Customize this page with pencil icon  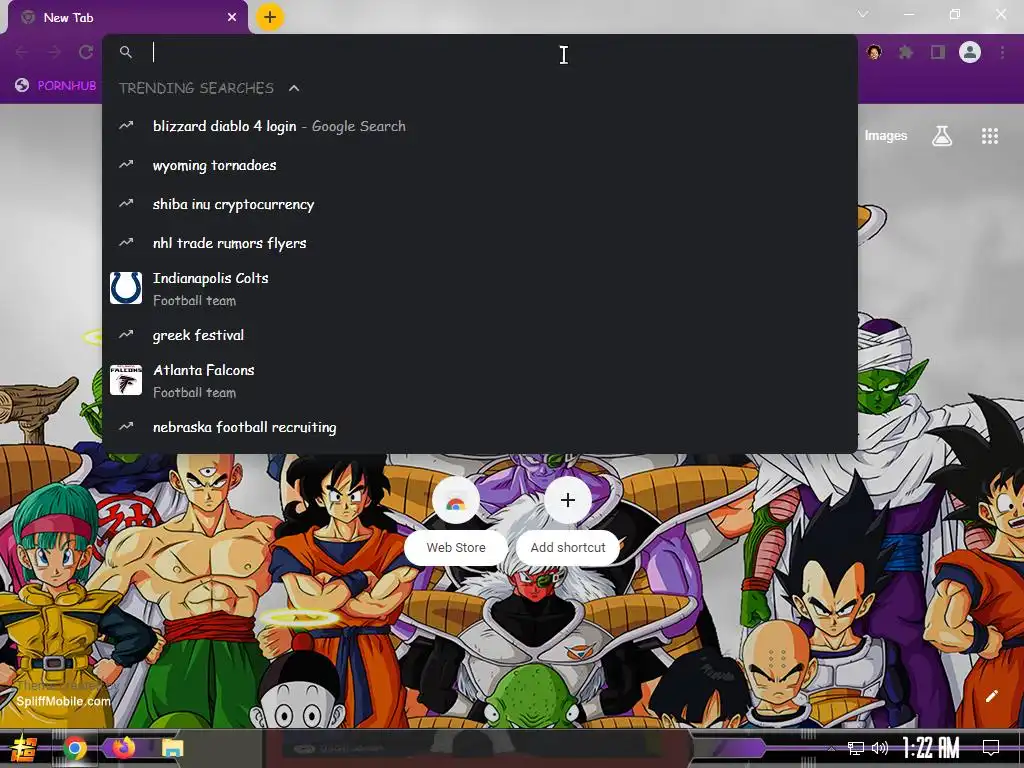pos(991,696)
